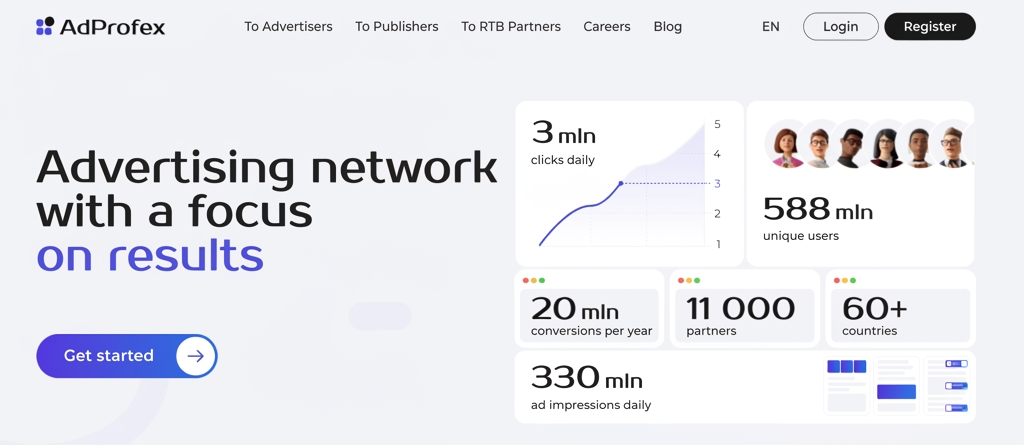Image resolution: width=1024 pixels, height=445 pixels.
Task: Click the Get started button
Action: click(127, 356)
